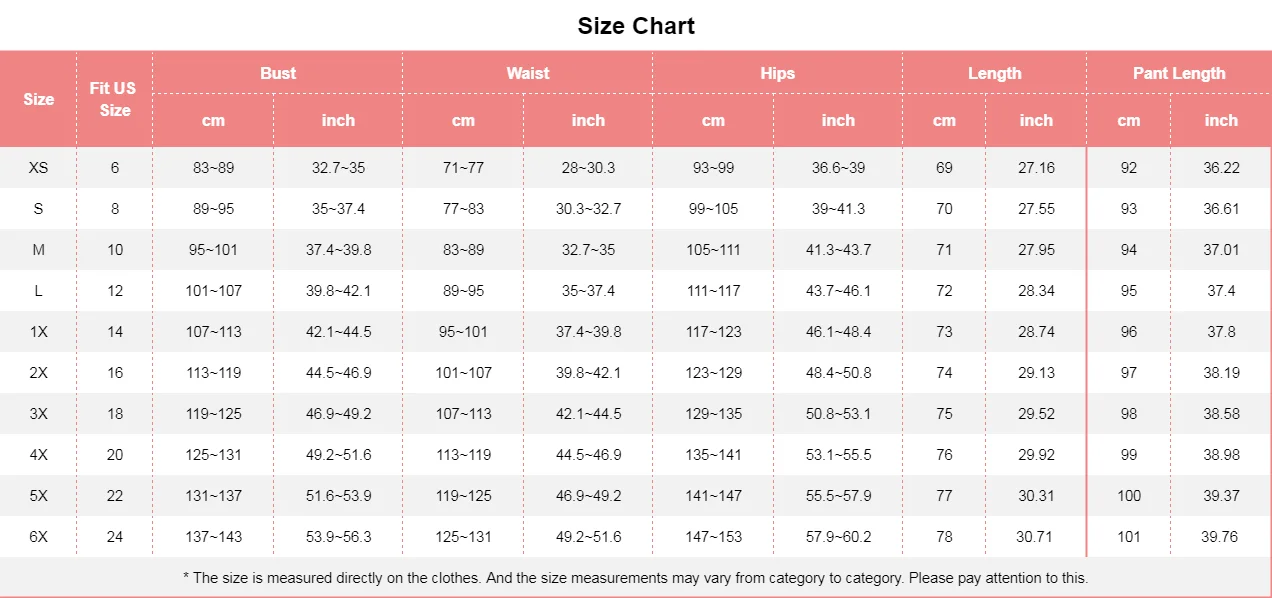Click pant length cell 100 cm

click(x=1128, y=496)
